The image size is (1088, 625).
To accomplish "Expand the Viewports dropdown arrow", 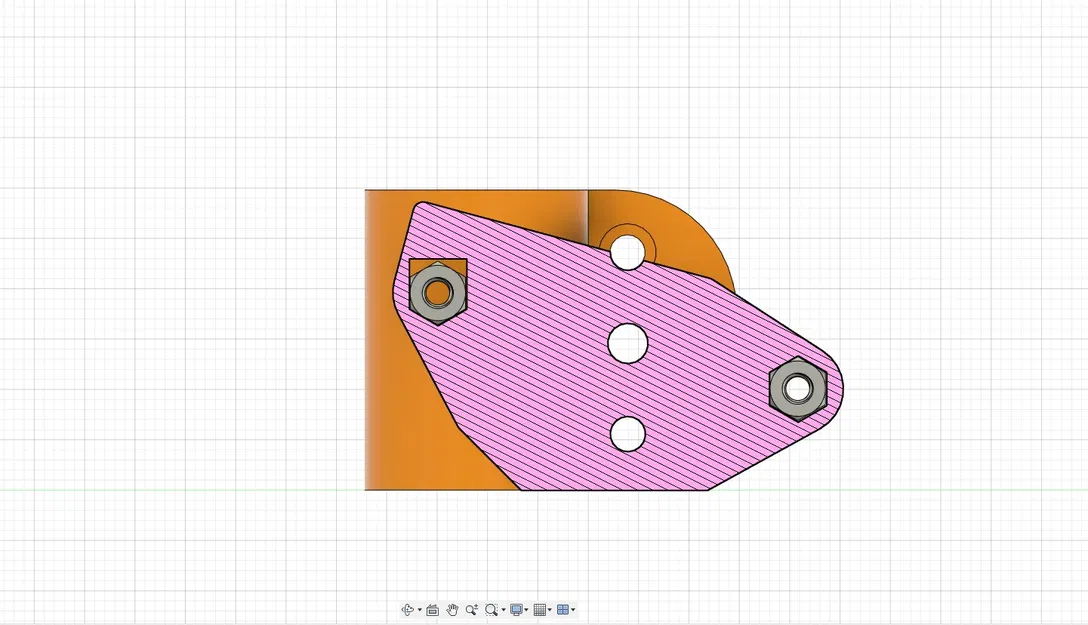I will click(x=574, y=609).
